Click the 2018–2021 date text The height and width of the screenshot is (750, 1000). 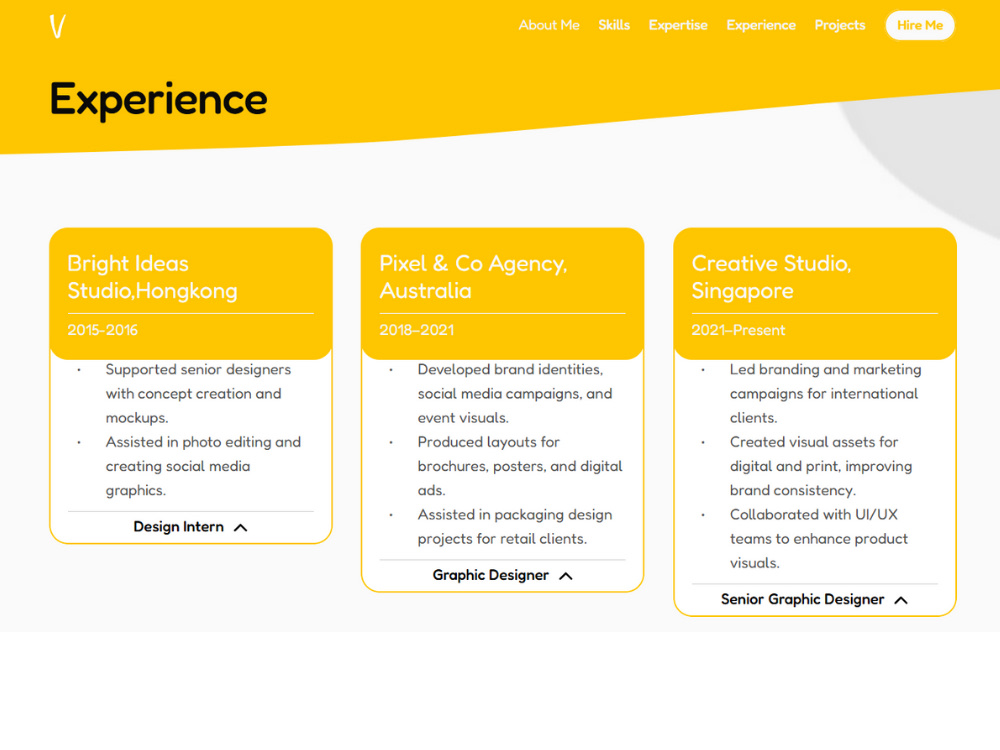click(x=416, y=330)
